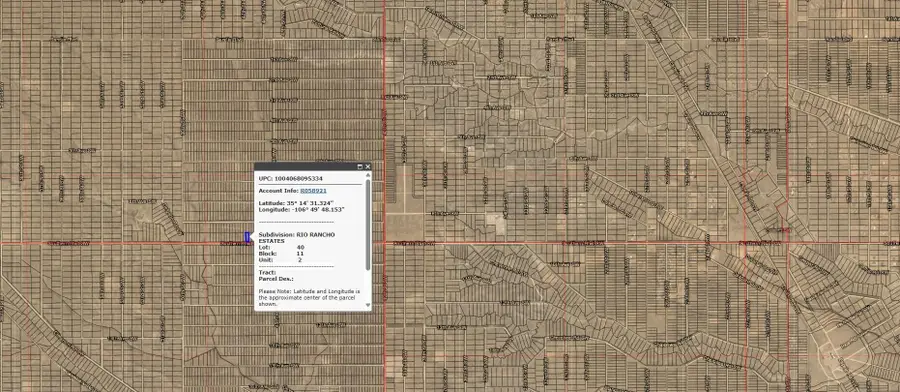Click the UPC 1004068095334 text
Screen dimensions: 900x392
(290, 179)
